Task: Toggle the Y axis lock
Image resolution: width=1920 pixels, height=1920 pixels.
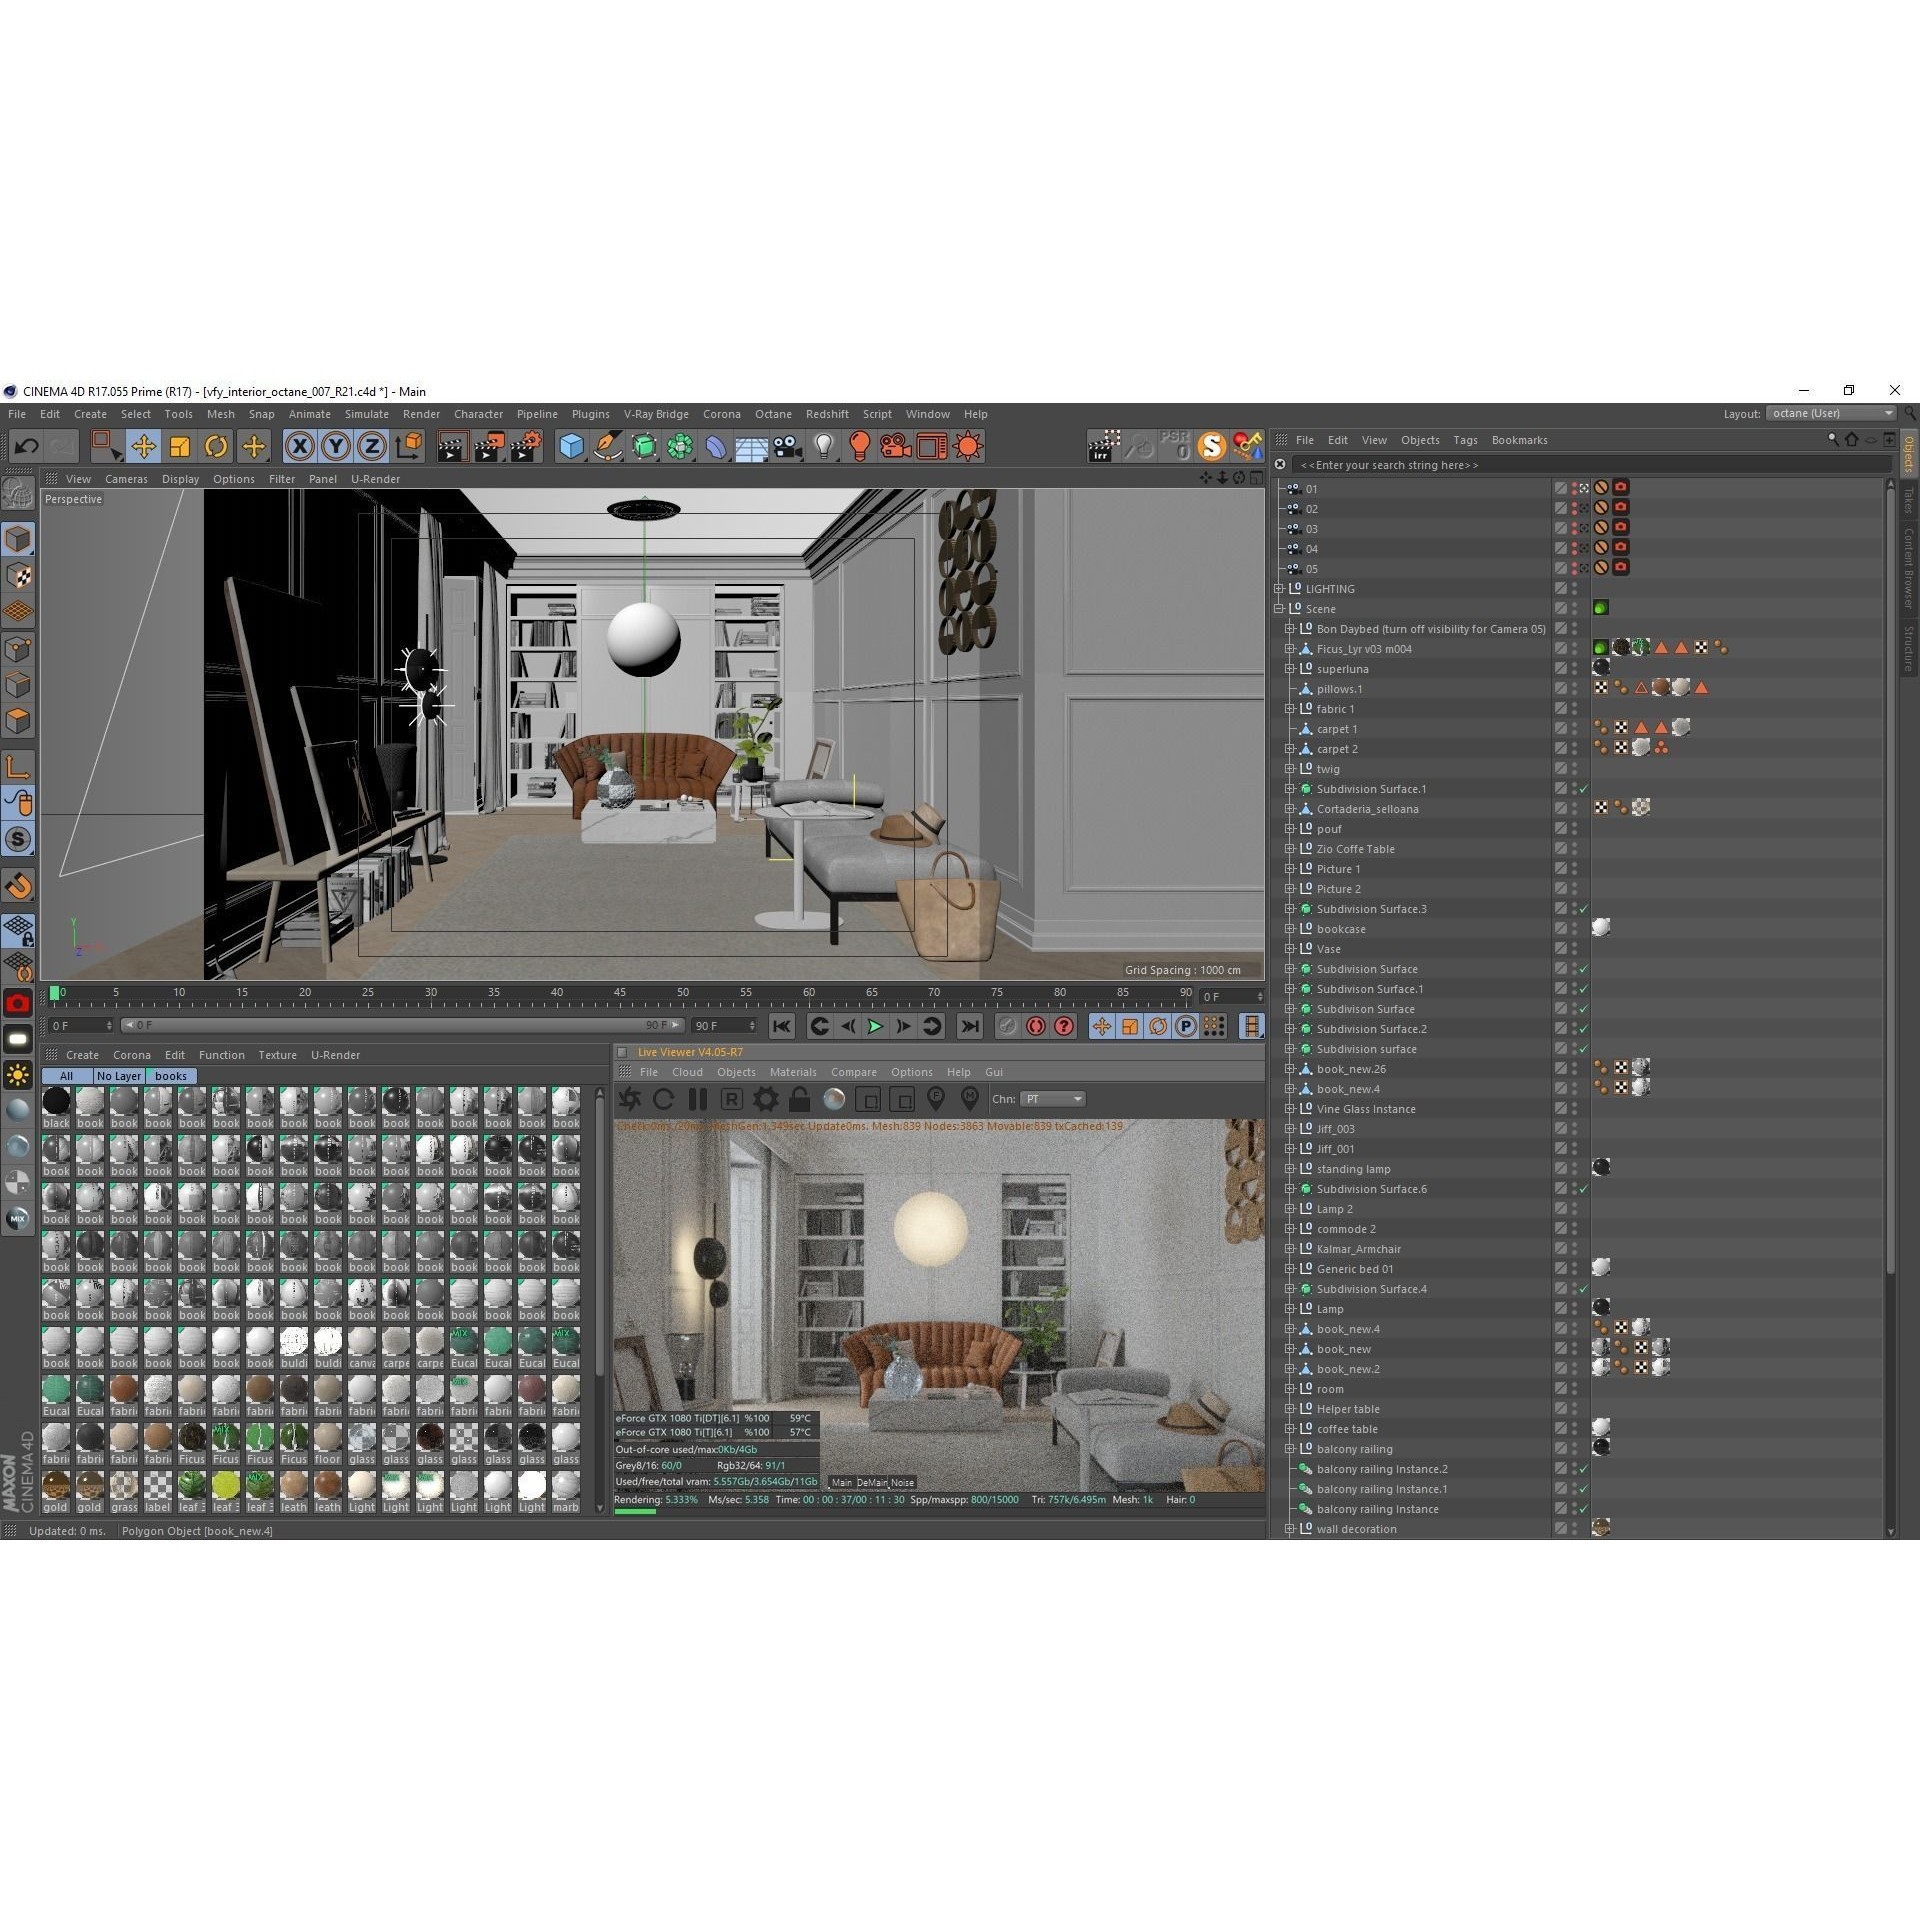Action: pos(336,446)
